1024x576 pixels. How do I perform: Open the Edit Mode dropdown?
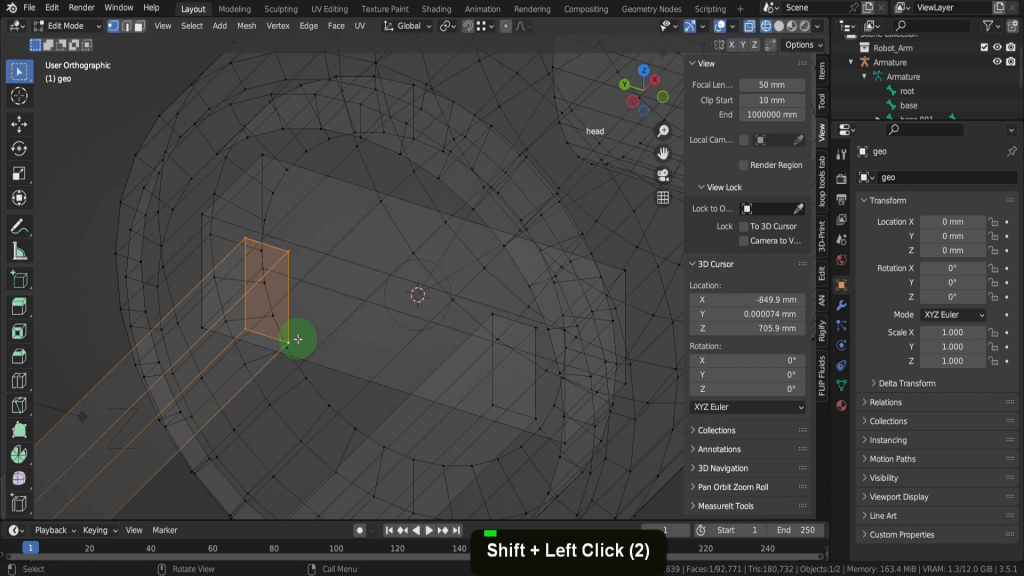tap(68, 26)
